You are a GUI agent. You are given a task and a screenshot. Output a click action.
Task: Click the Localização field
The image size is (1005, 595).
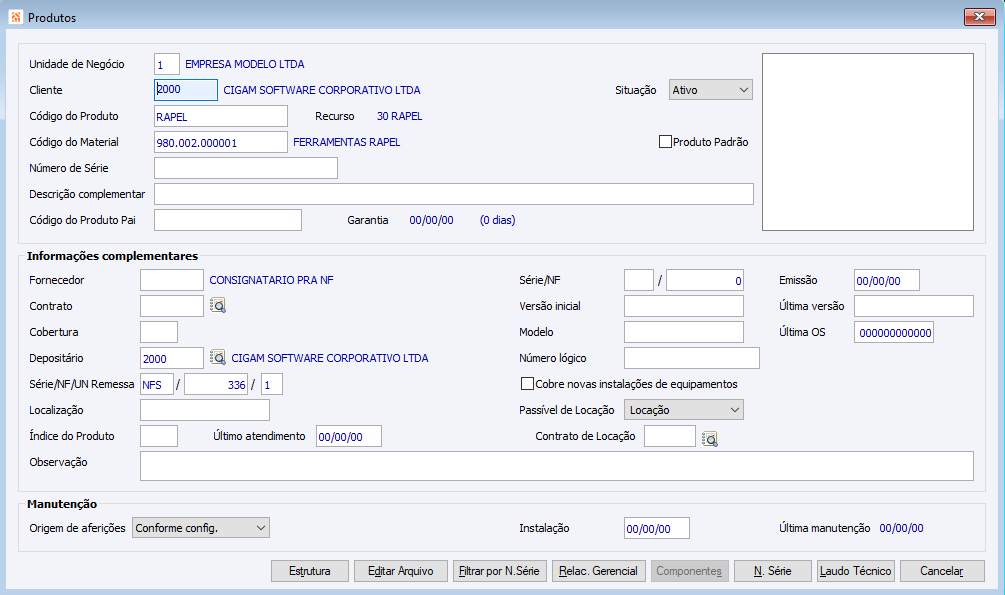coord(205,410)
